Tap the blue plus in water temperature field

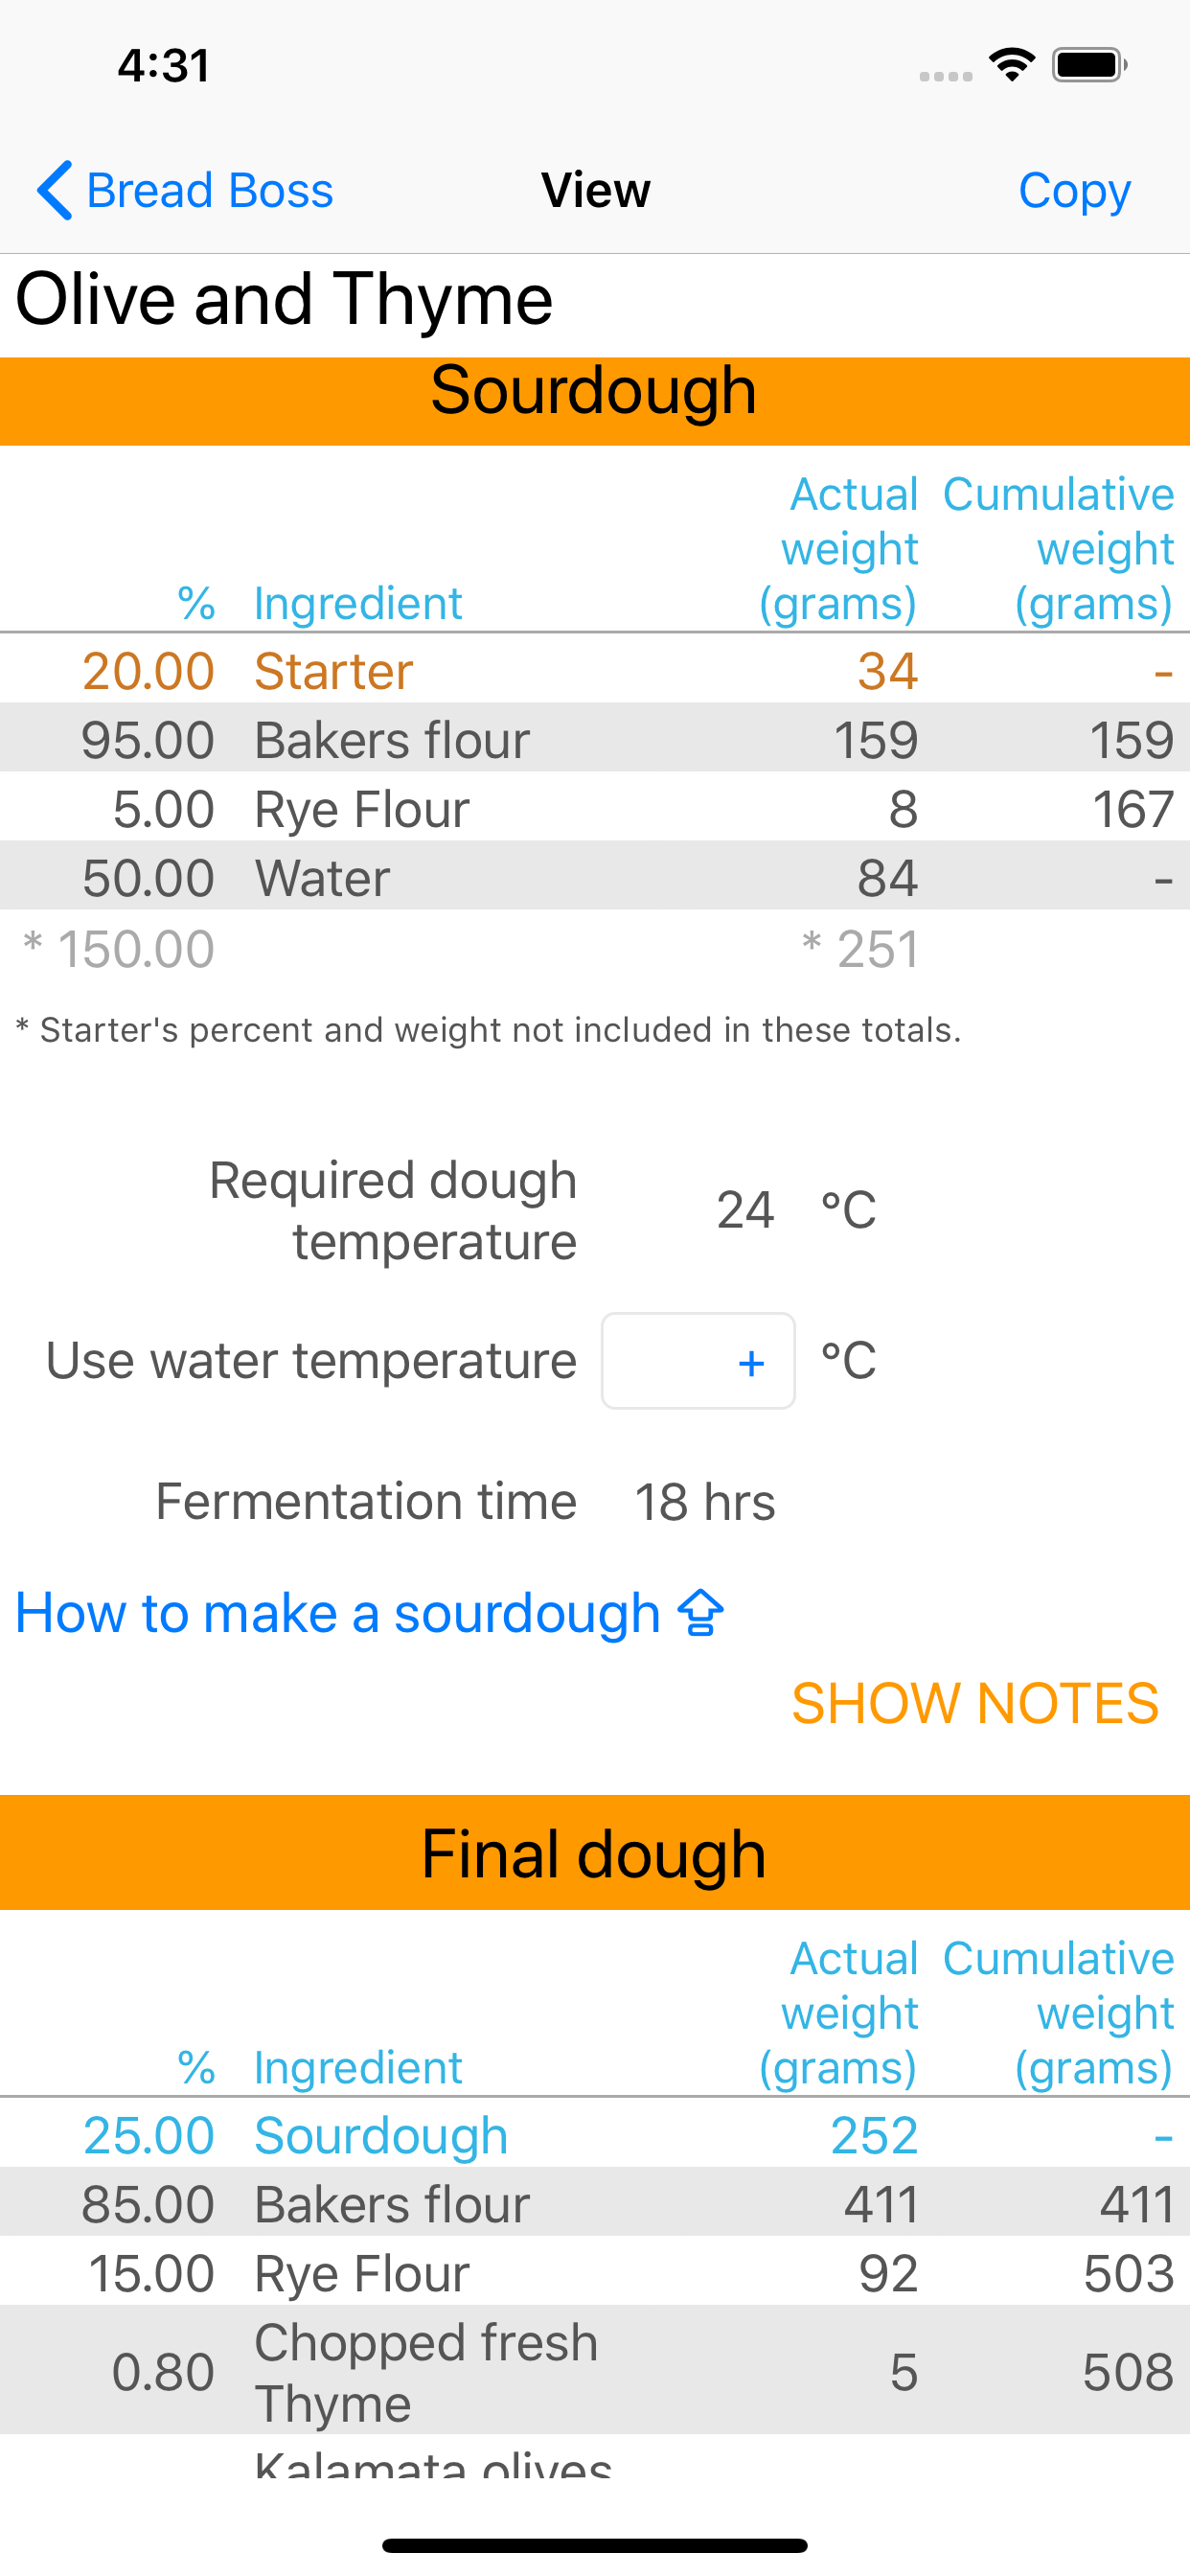point(750,1362)
